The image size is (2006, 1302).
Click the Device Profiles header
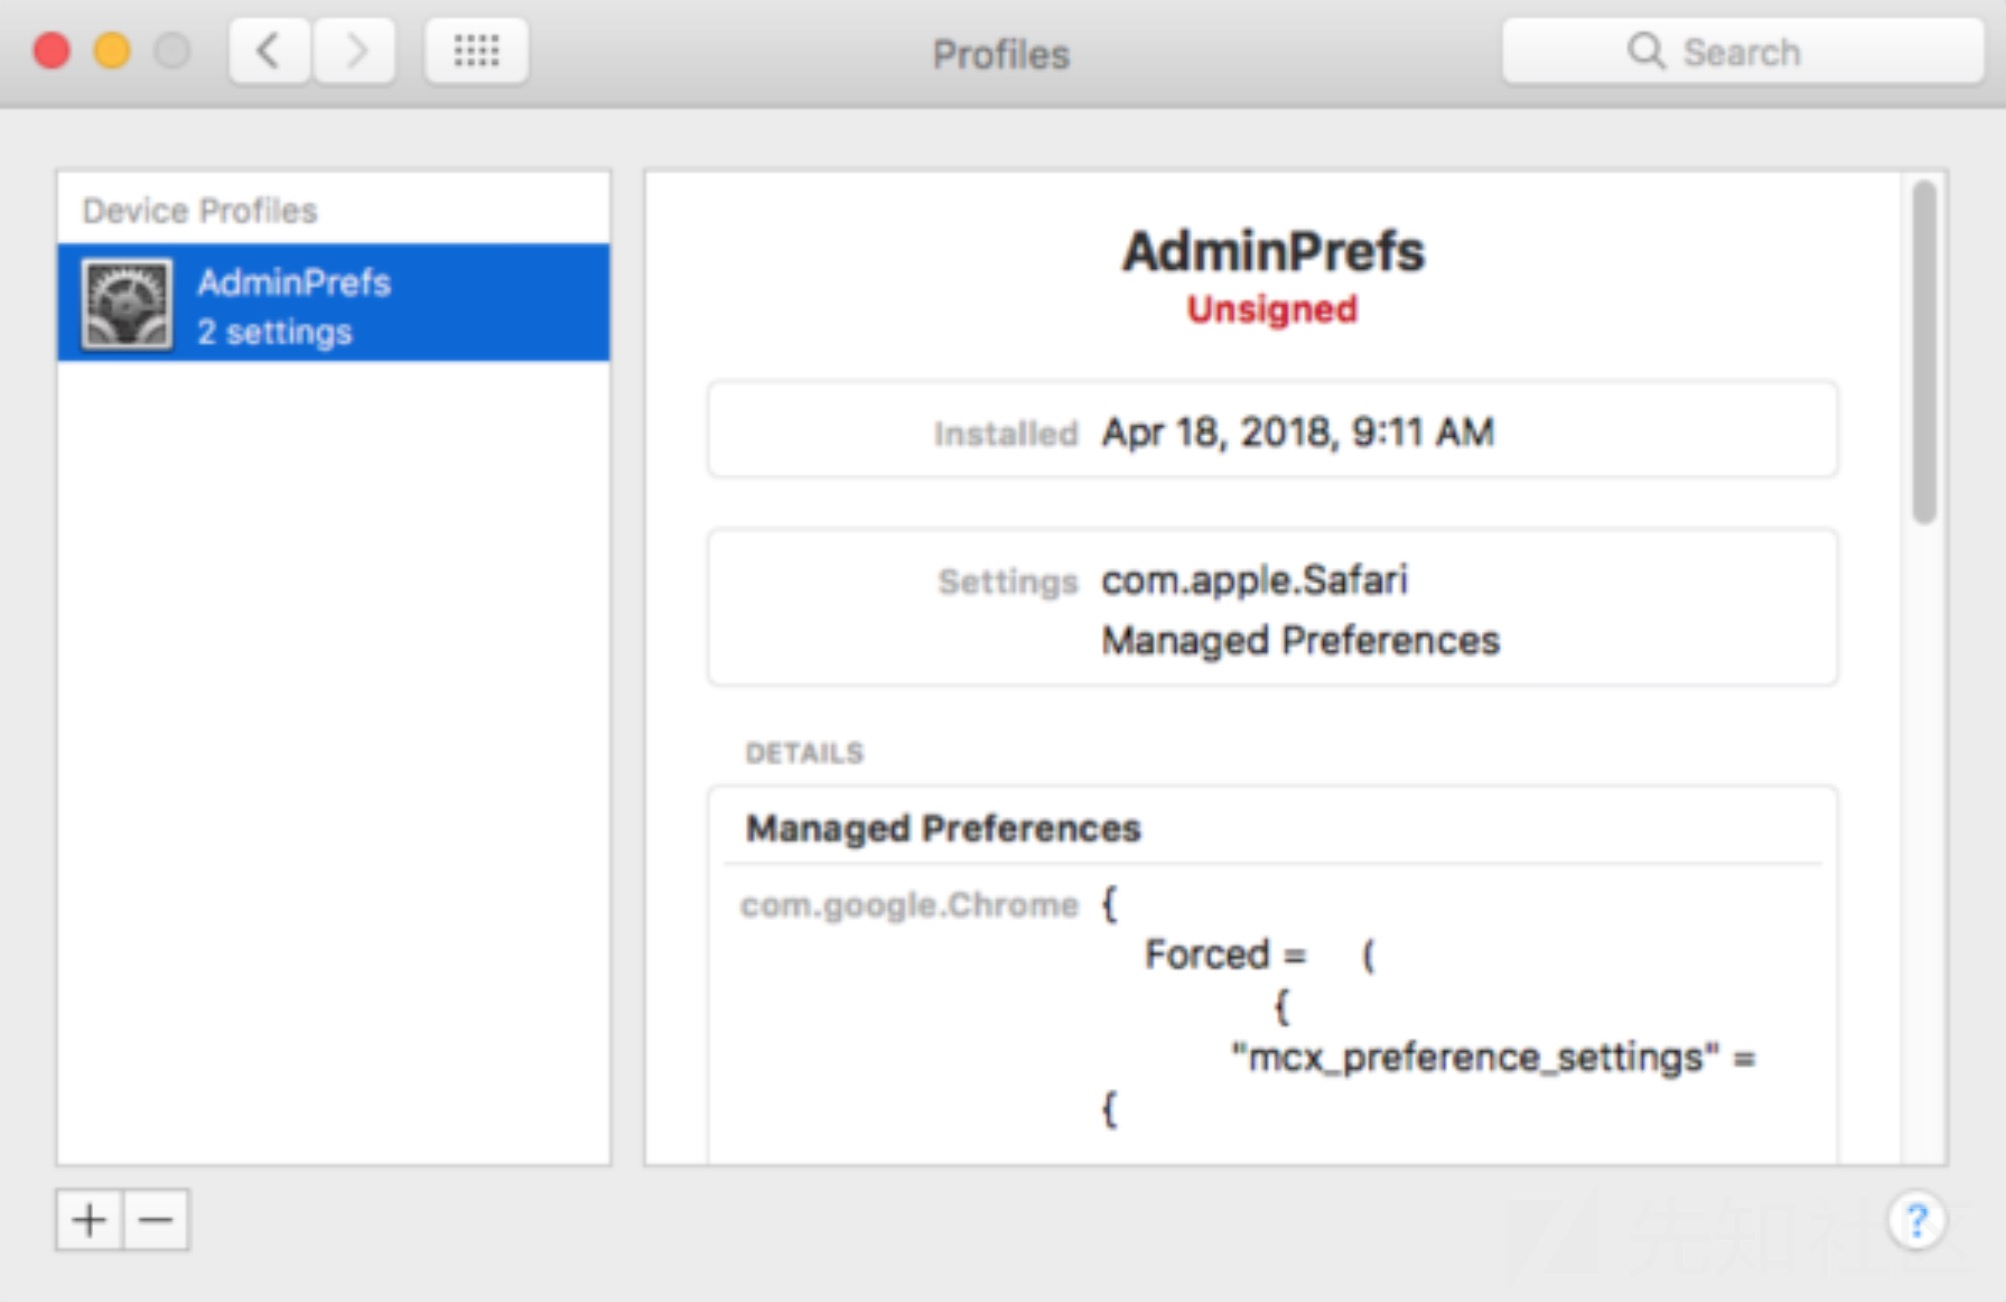(200, 211)
